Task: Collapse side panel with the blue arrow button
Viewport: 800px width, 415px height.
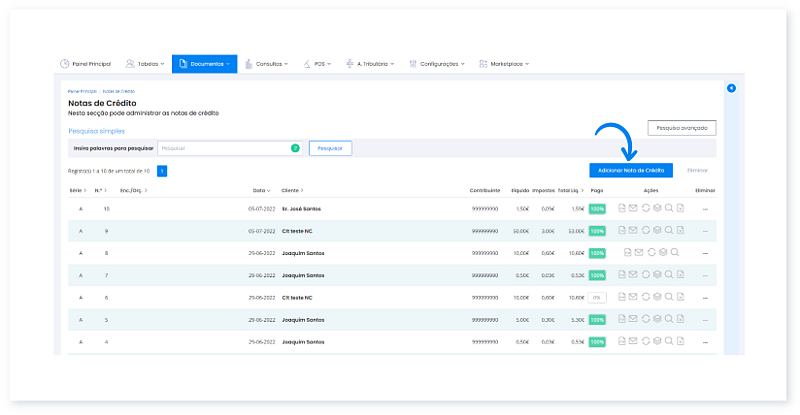Action: (x=731, y=88)
